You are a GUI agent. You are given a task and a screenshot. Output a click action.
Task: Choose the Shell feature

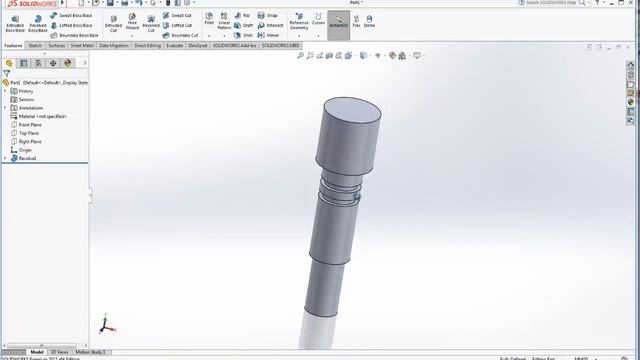click(243, 36)
